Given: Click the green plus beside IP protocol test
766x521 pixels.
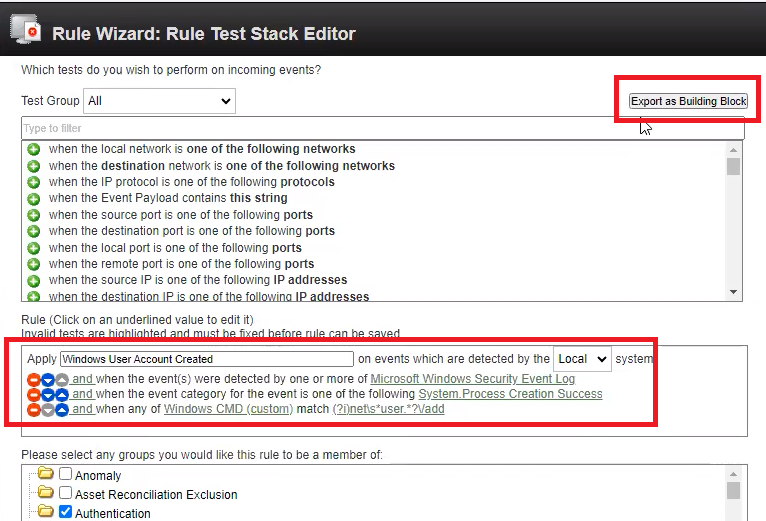Looking at the screenshot, I should tap(34, 182).
